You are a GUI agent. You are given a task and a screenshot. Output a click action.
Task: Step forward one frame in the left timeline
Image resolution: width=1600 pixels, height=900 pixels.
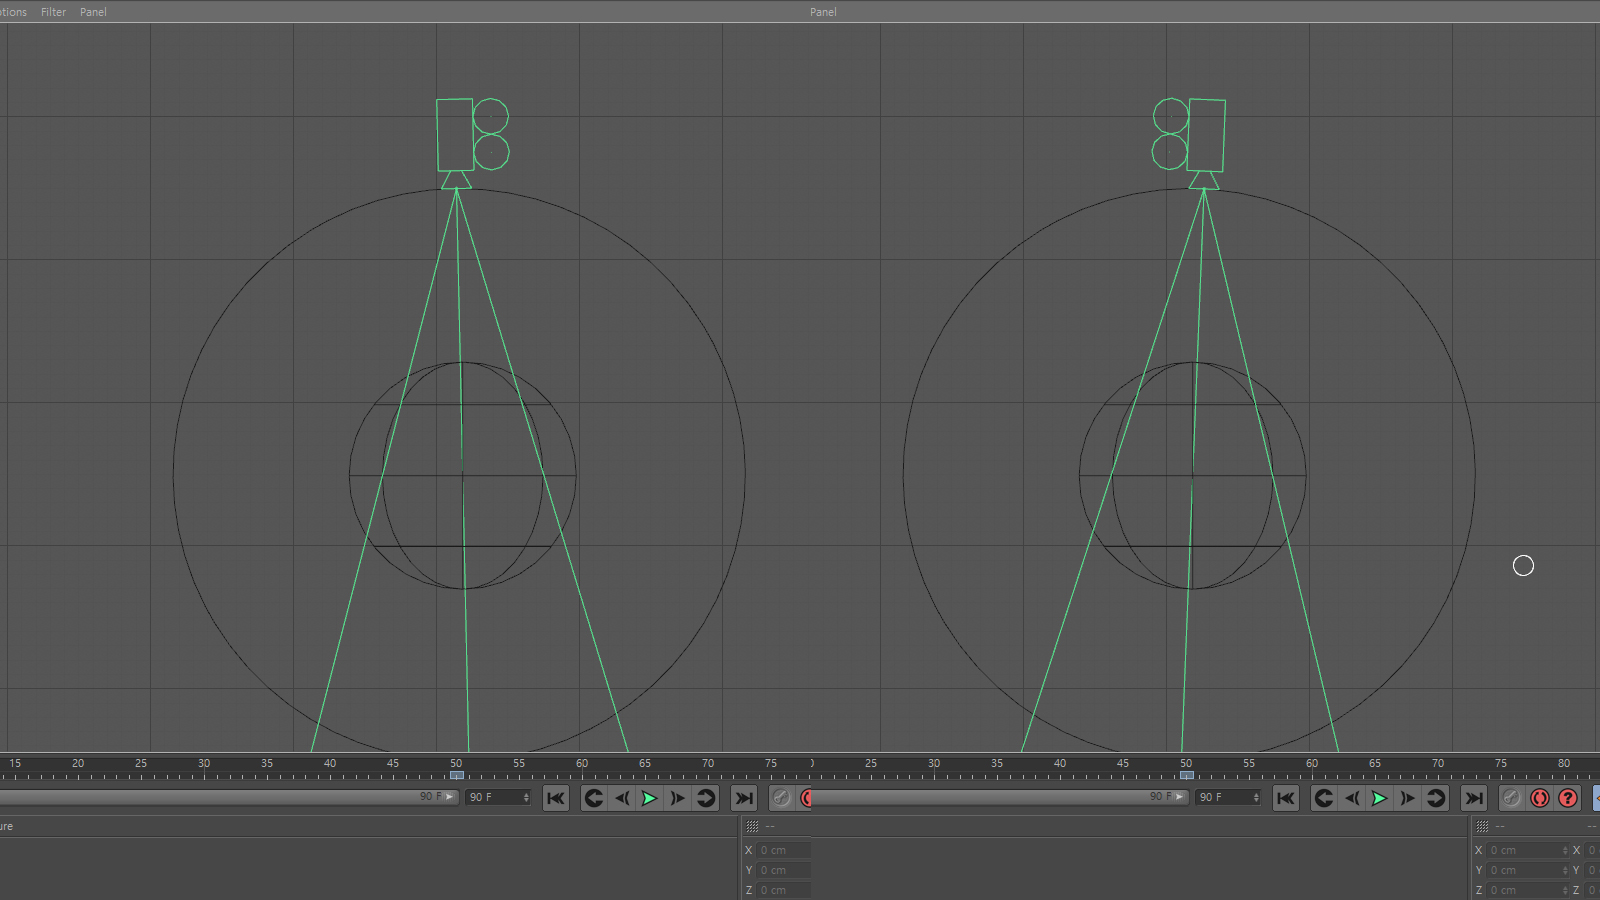click(x=677, y=797)
